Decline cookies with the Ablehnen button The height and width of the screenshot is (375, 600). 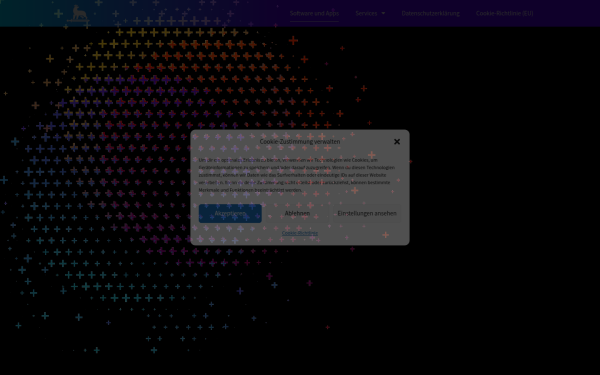[297, 214]
